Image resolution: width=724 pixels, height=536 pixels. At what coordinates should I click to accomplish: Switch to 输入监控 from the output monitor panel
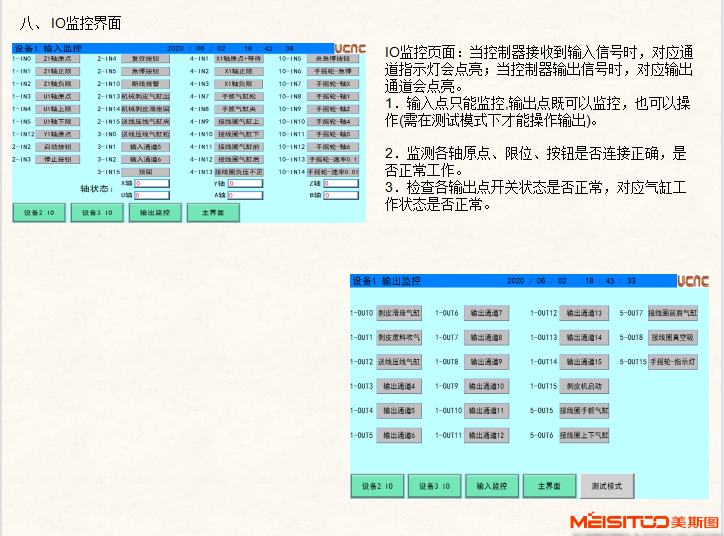pyautogui.click(x=492, y=486)
